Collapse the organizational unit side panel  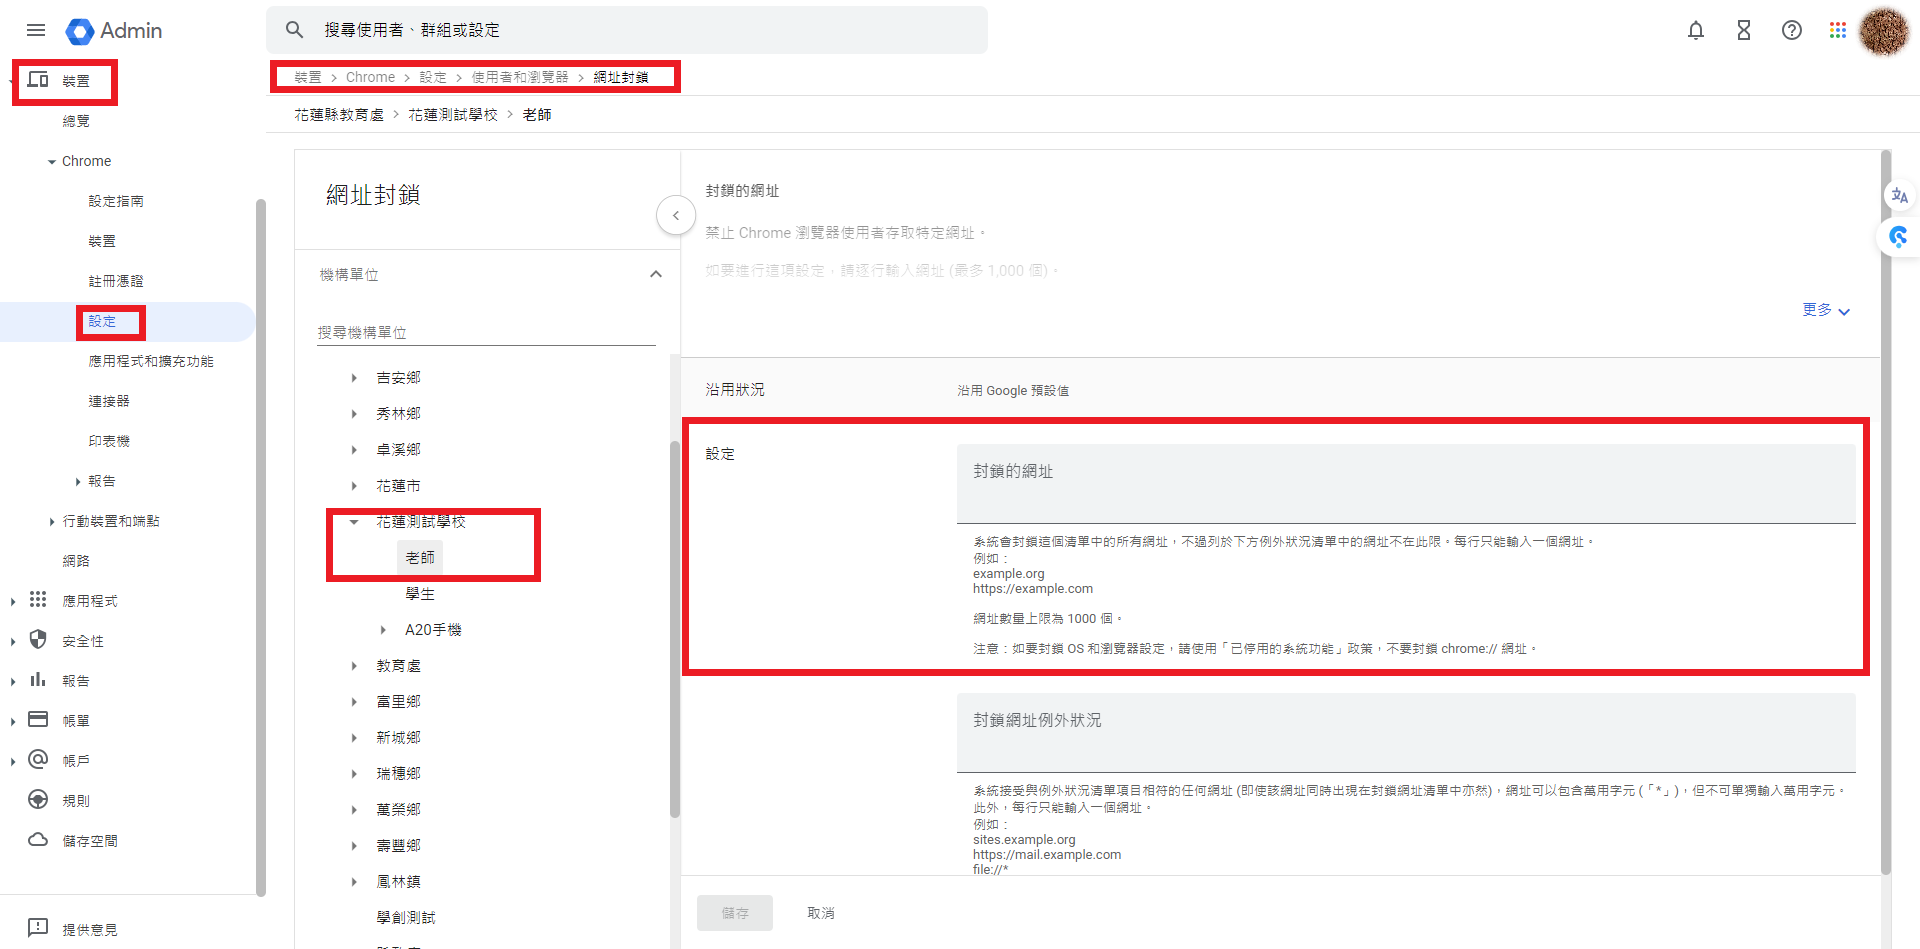tap(676, 215)
